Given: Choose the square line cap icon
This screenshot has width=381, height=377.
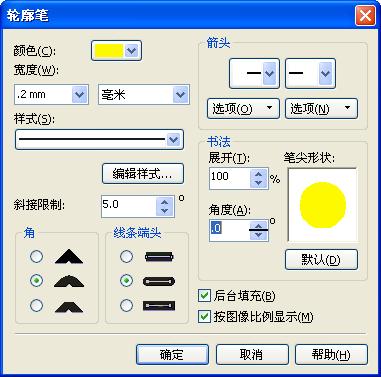Looking at the screenshot, I should (x=159, y=257).
